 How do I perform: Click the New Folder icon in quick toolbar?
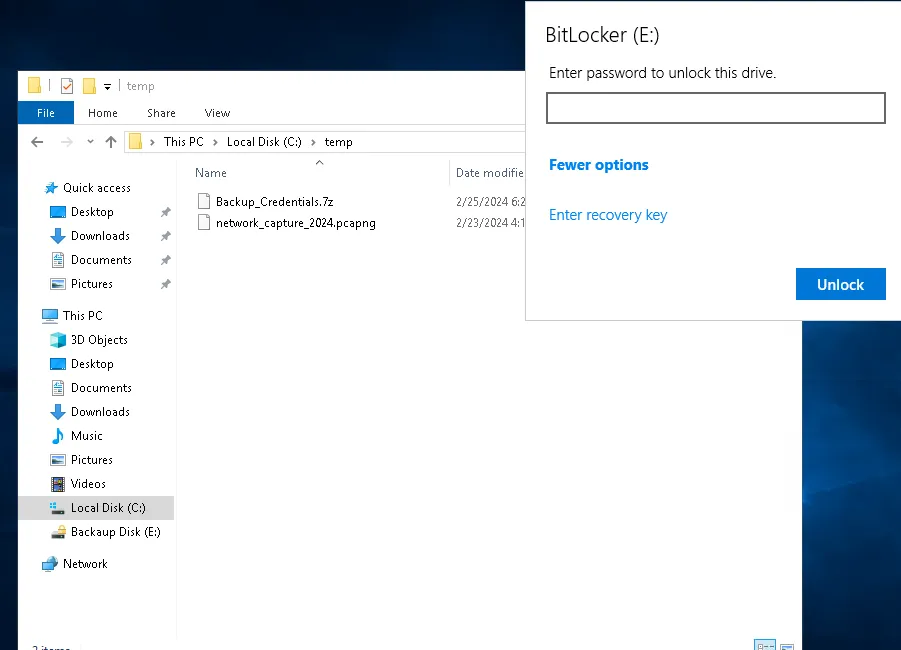[x=89, y=86]
